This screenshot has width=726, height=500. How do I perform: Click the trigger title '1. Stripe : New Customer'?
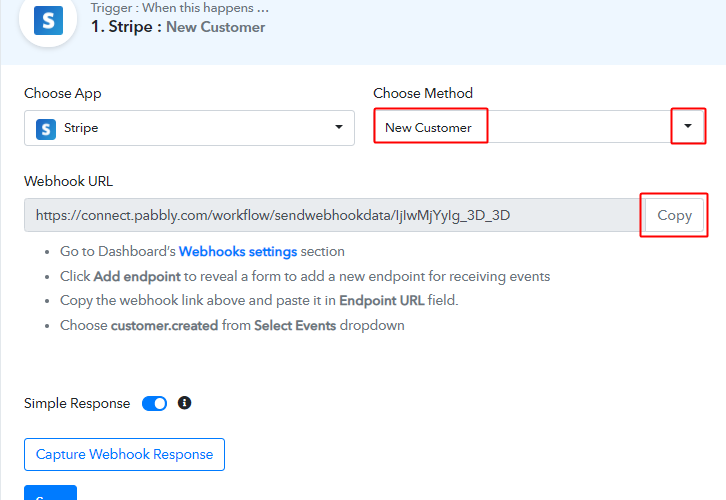pyautogui.click(x=178, y=27)
